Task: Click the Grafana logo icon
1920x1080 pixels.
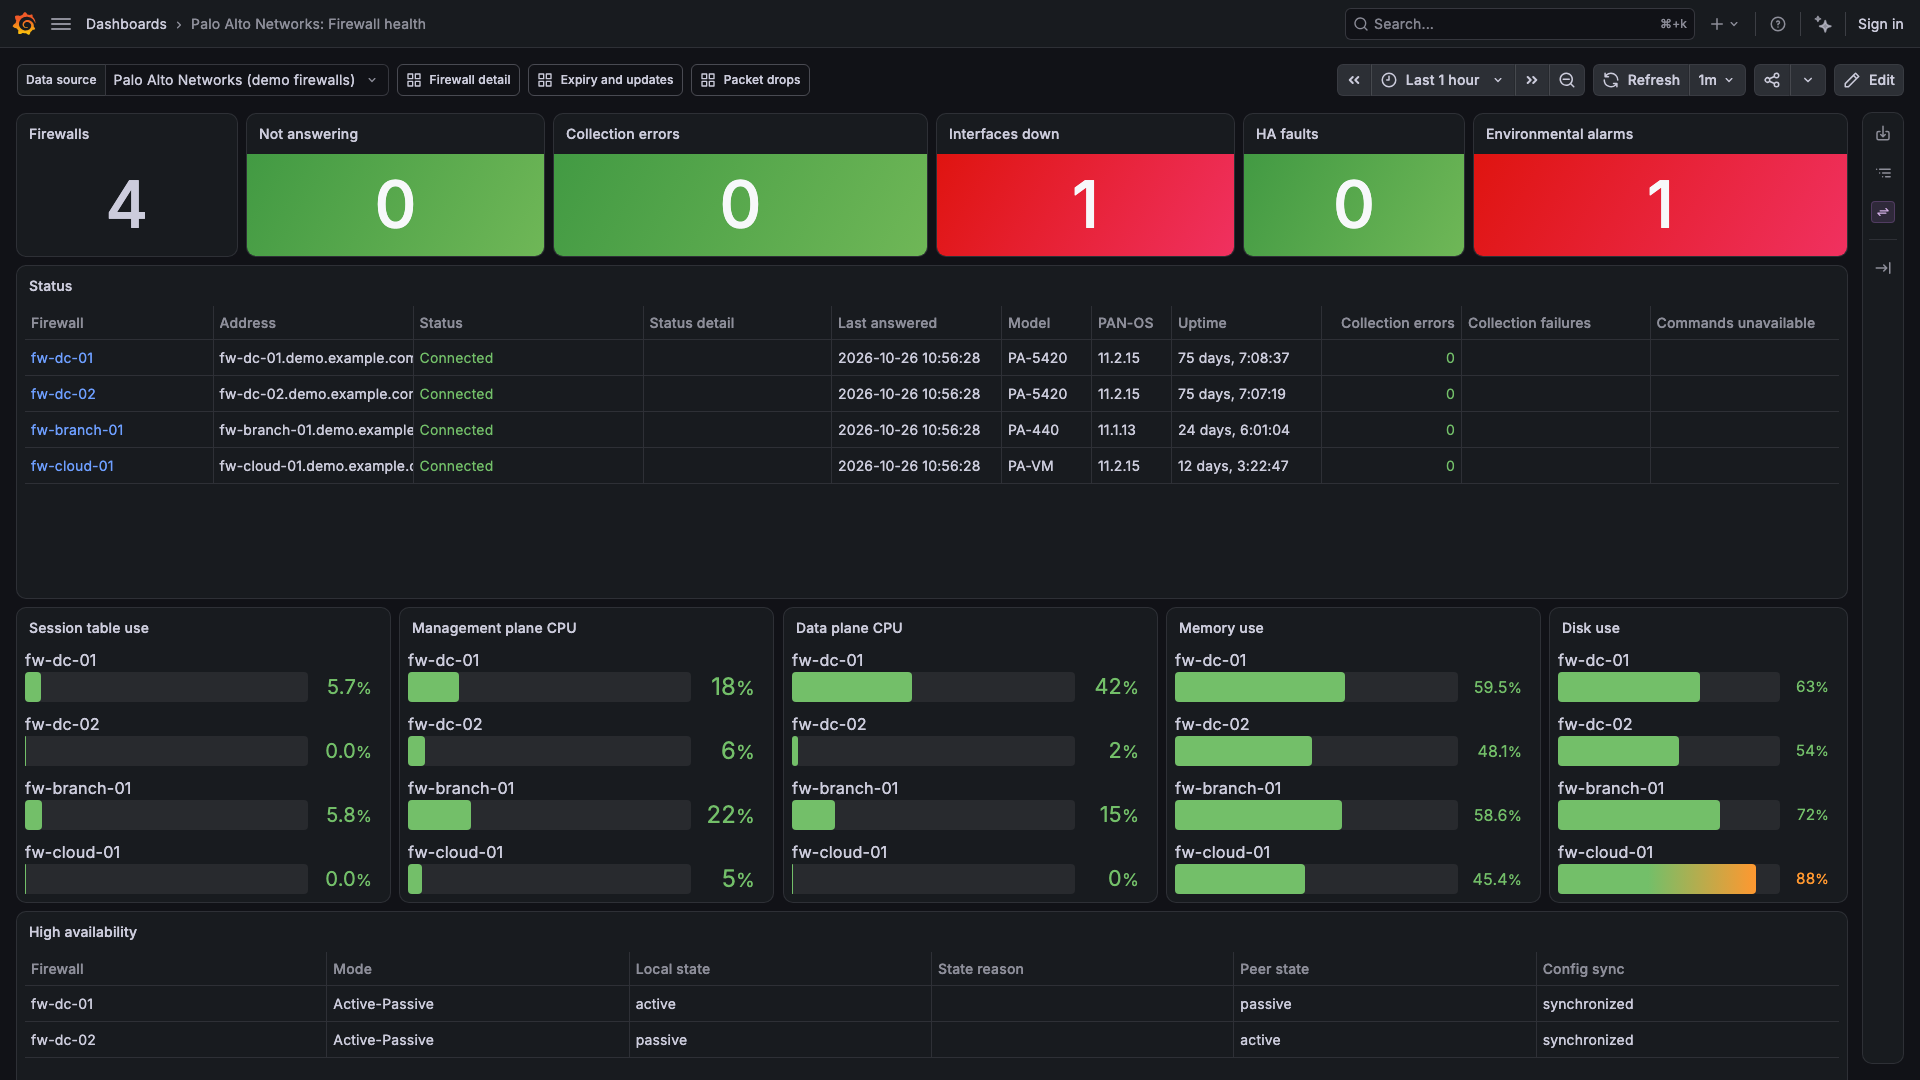Action: click(x=25, y=24)
